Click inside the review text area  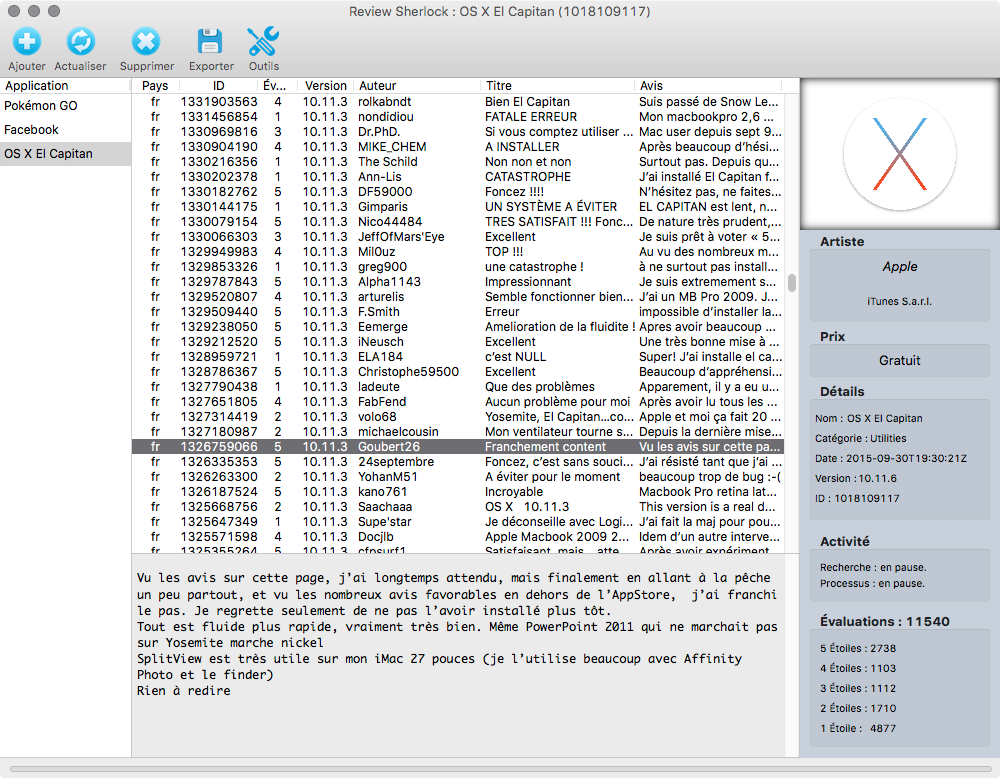tap(458, 656)
